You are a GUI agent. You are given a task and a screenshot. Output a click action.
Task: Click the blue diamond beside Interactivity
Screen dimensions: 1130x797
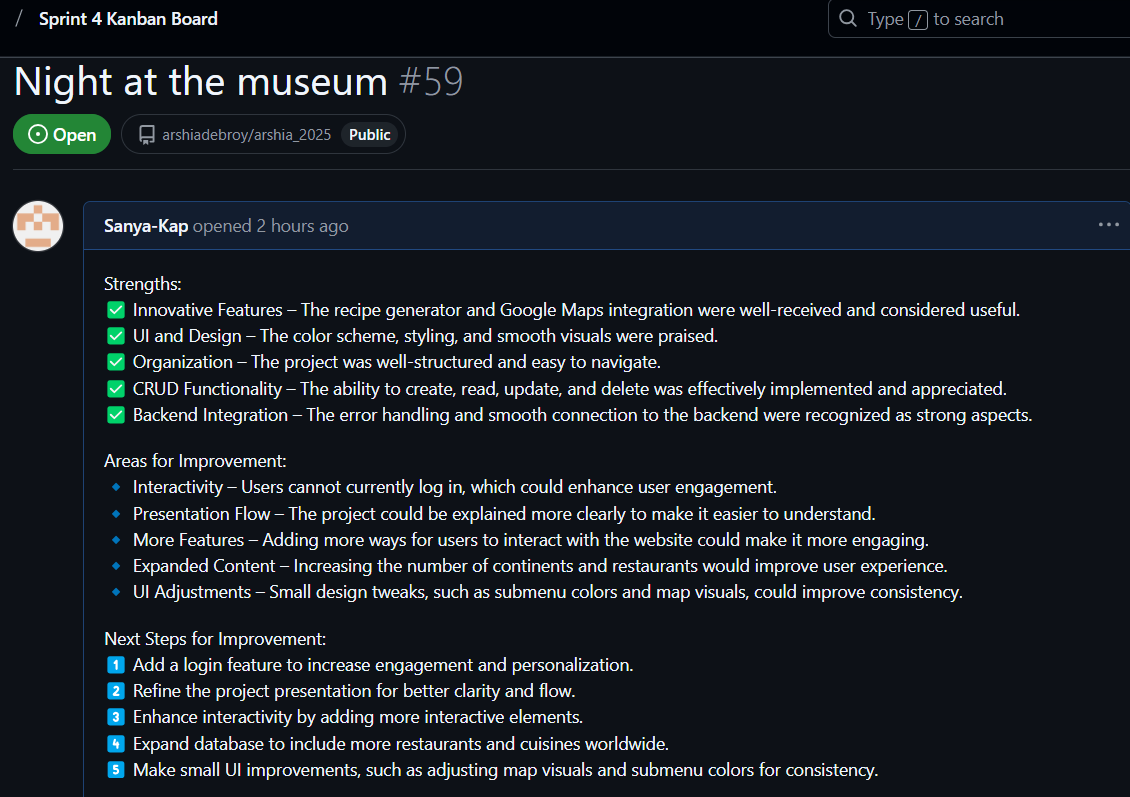(116, 487)
